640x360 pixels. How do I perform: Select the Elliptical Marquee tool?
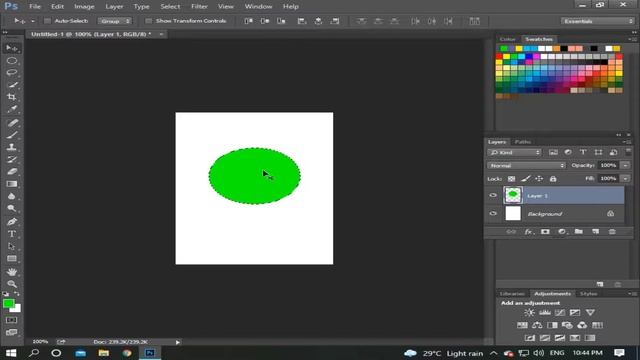point(12,61)
